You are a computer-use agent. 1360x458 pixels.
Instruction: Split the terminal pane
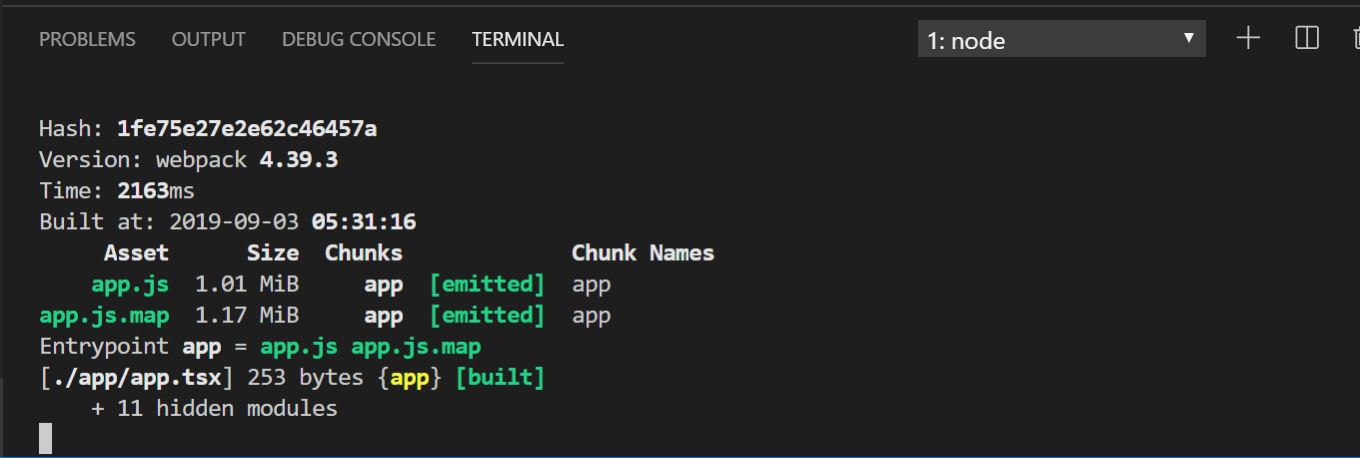(x=1306, y=39)
